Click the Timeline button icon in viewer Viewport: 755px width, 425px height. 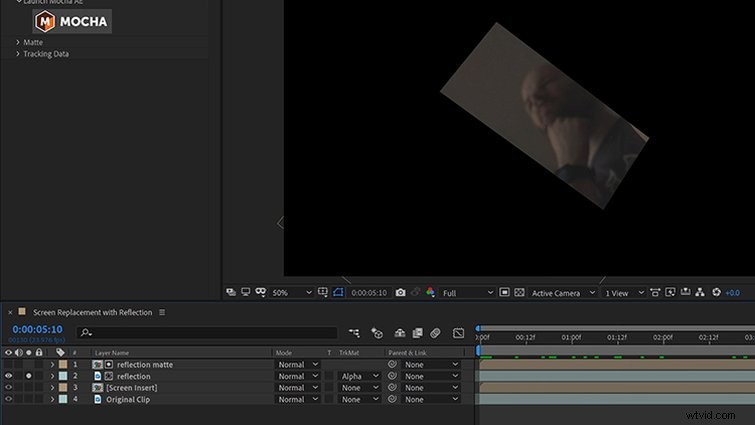point(685,292)
